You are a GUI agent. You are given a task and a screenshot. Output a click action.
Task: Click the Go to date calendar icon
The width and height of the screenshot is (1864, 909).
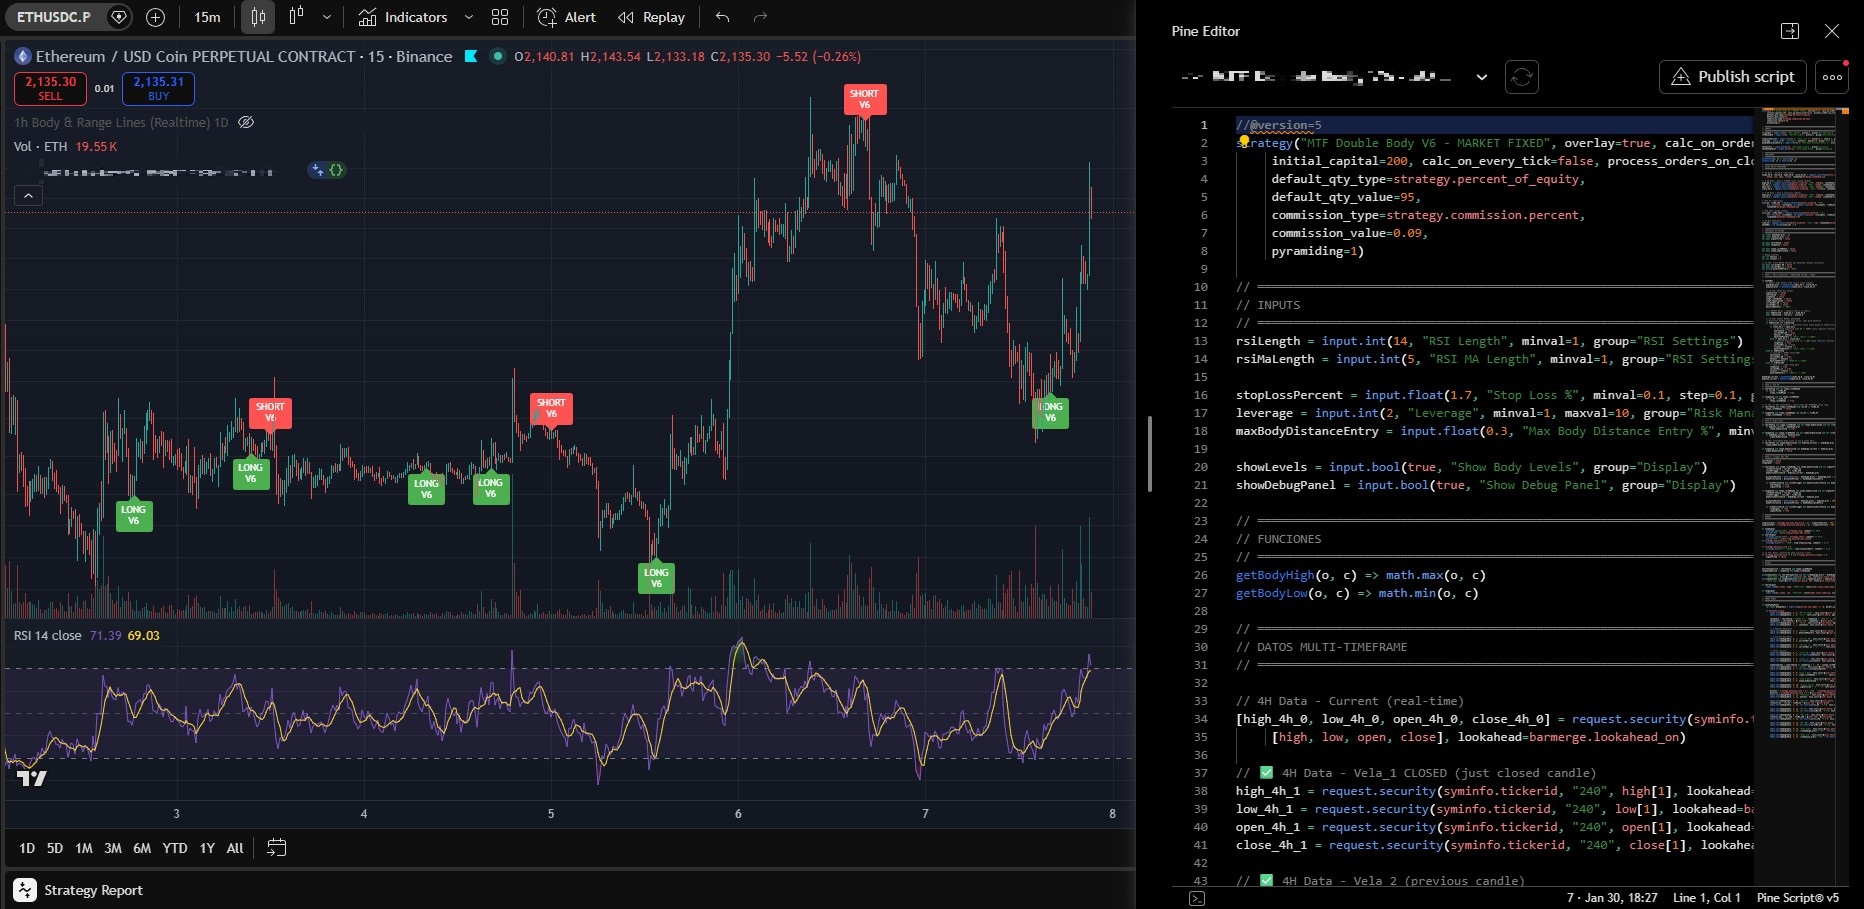pos(276,847)
